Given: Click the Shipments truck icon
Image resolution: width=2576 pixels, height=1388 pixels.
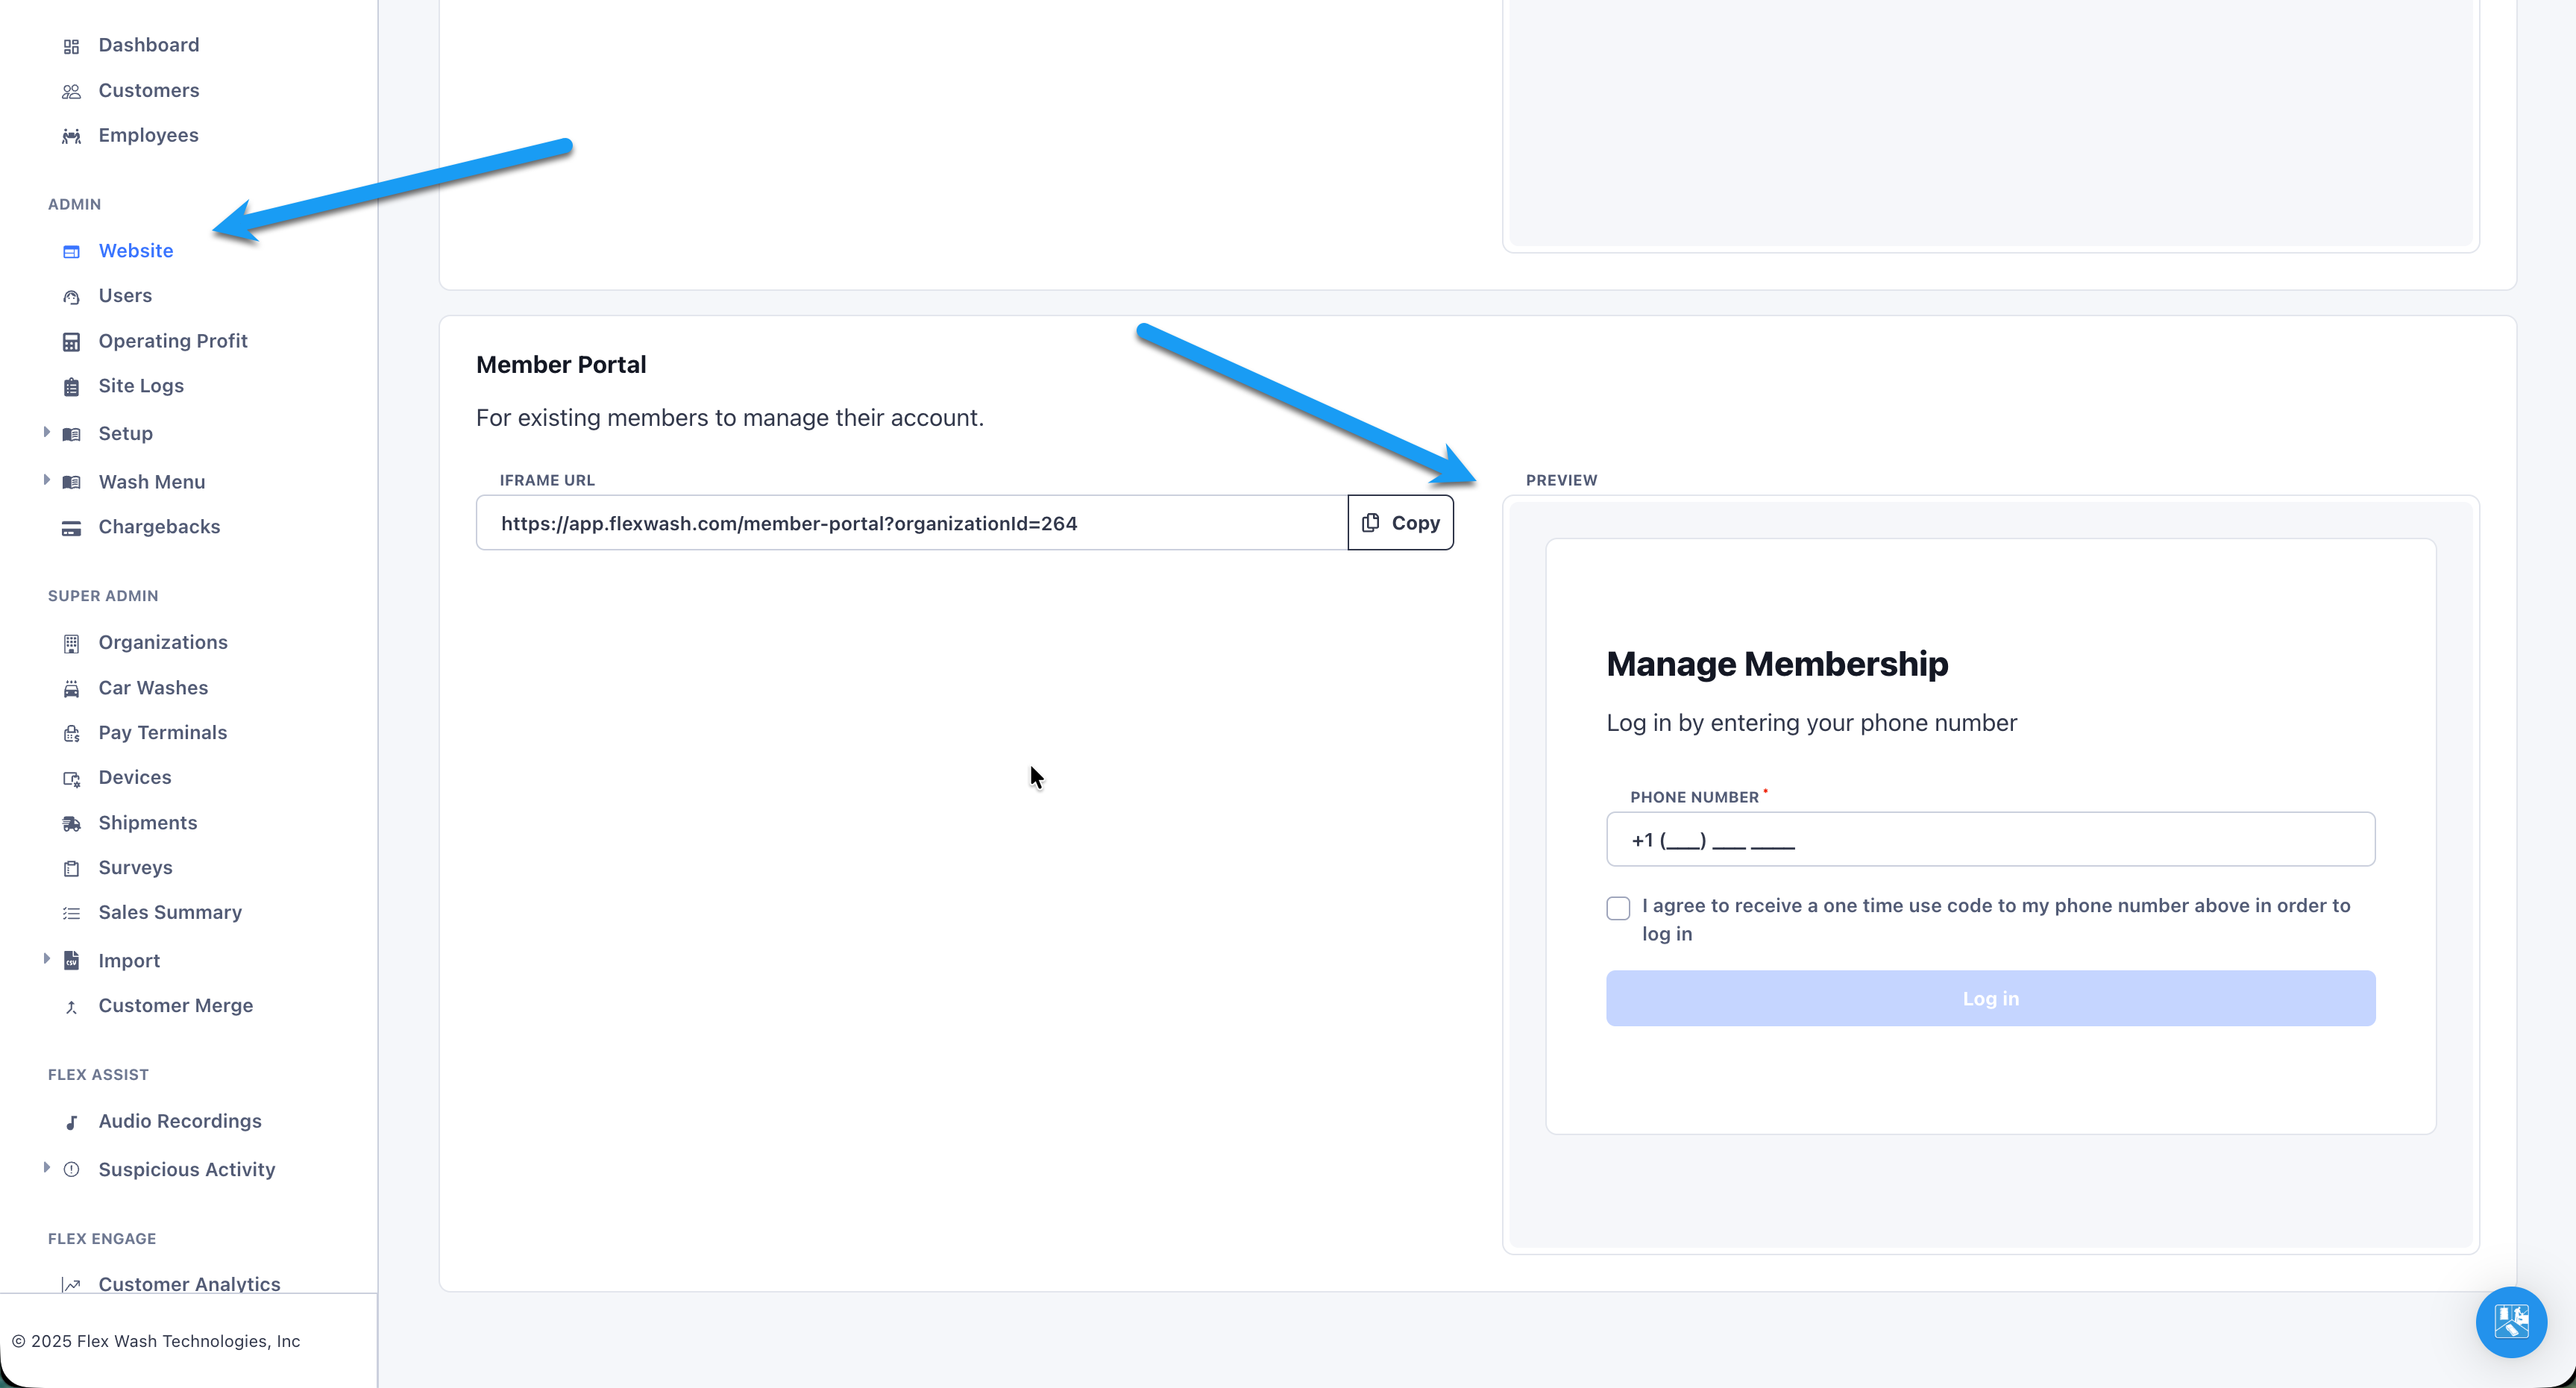Looking at the screenshot, I should pos(71,824).
